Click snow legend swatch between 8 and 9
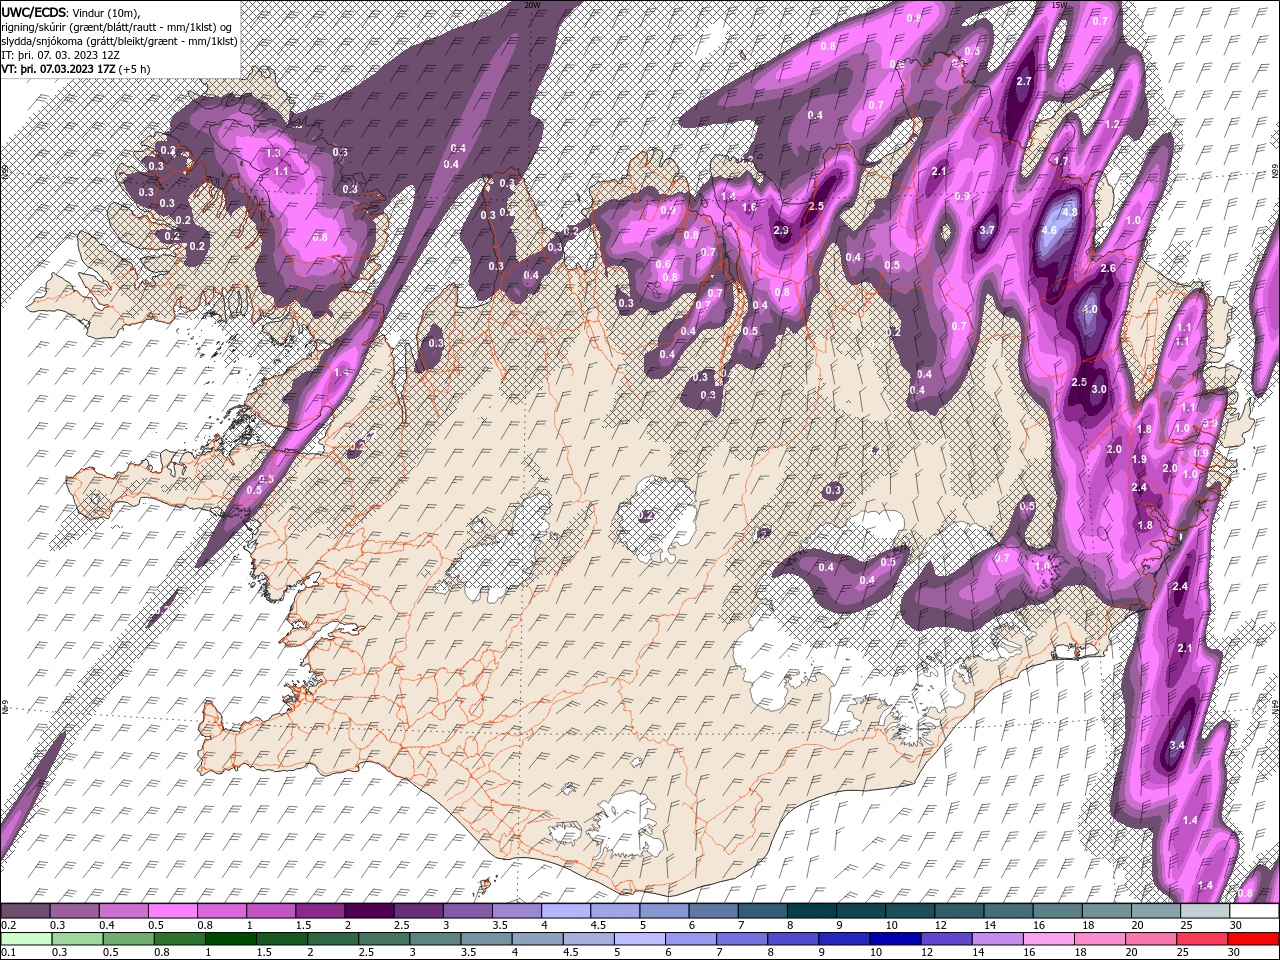Screen dimensions: 1280x960 (812, 911)
